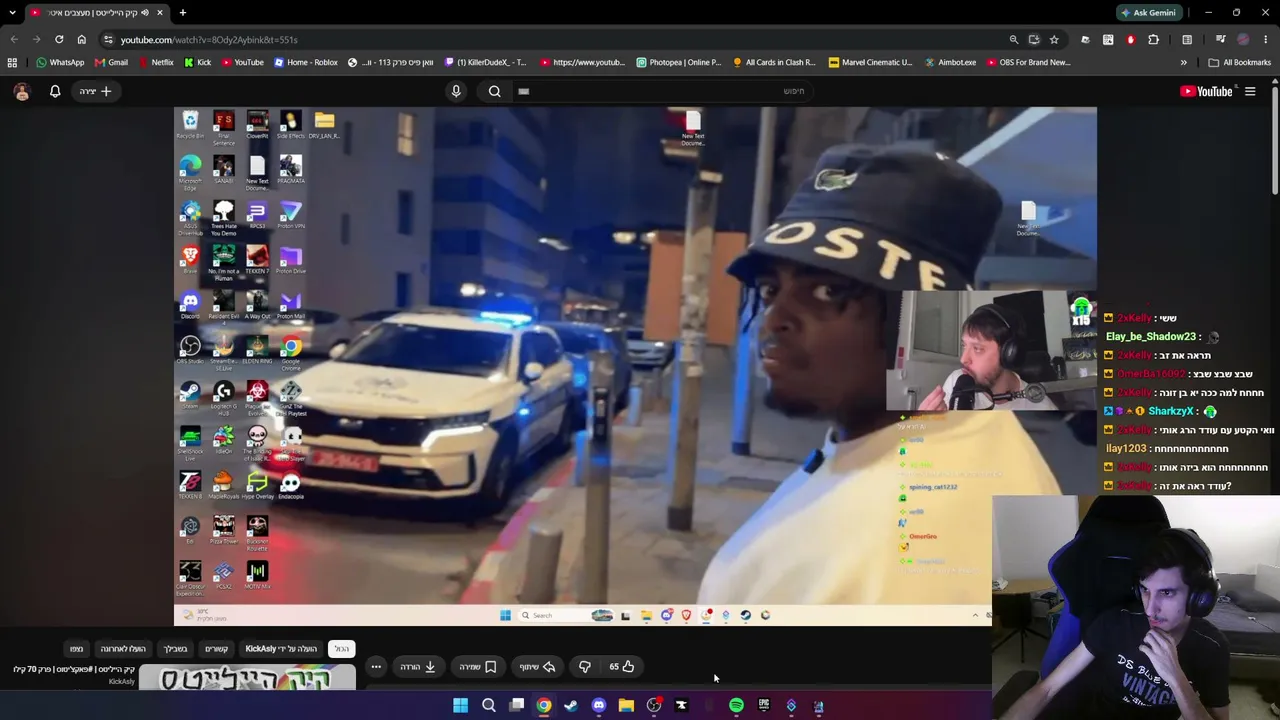Screen dimensions: 1280x720
Task: Open the All Bookmarks folder
Action: (x=1239, y=62)
